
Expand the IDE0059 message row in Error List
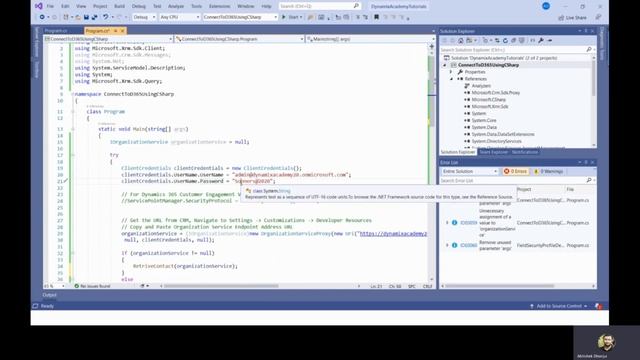tap(447, 223)
